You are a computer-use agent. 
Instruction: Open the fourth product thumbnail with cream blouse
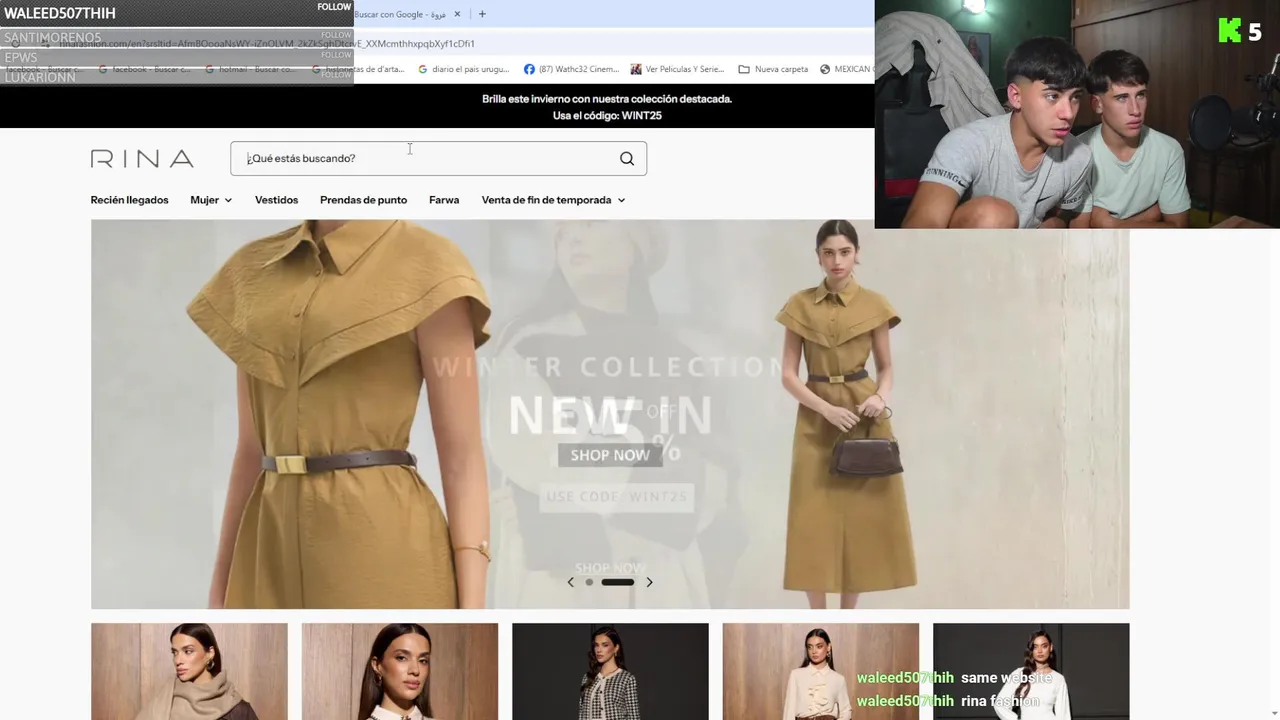click(x=821, y=671)
